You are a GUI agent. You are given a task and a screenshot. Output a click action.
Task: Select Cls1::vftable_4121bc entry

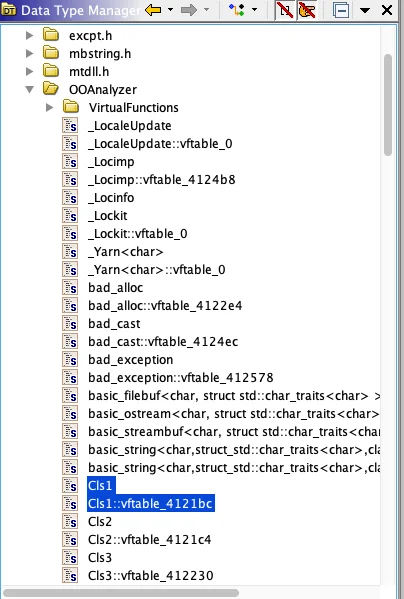coord(151,503)
